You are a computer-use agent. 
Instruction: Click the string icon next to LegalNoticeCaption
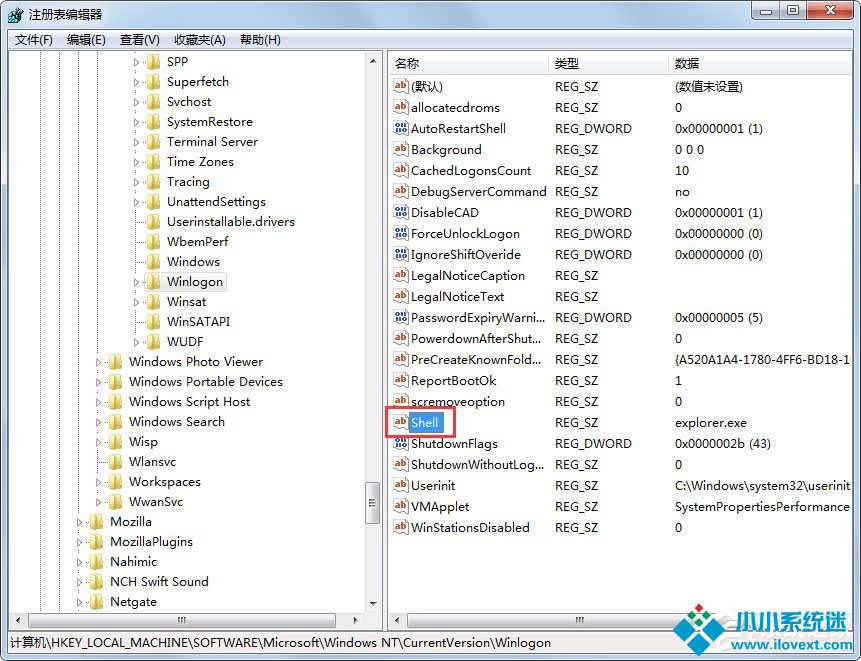[401, 275]
